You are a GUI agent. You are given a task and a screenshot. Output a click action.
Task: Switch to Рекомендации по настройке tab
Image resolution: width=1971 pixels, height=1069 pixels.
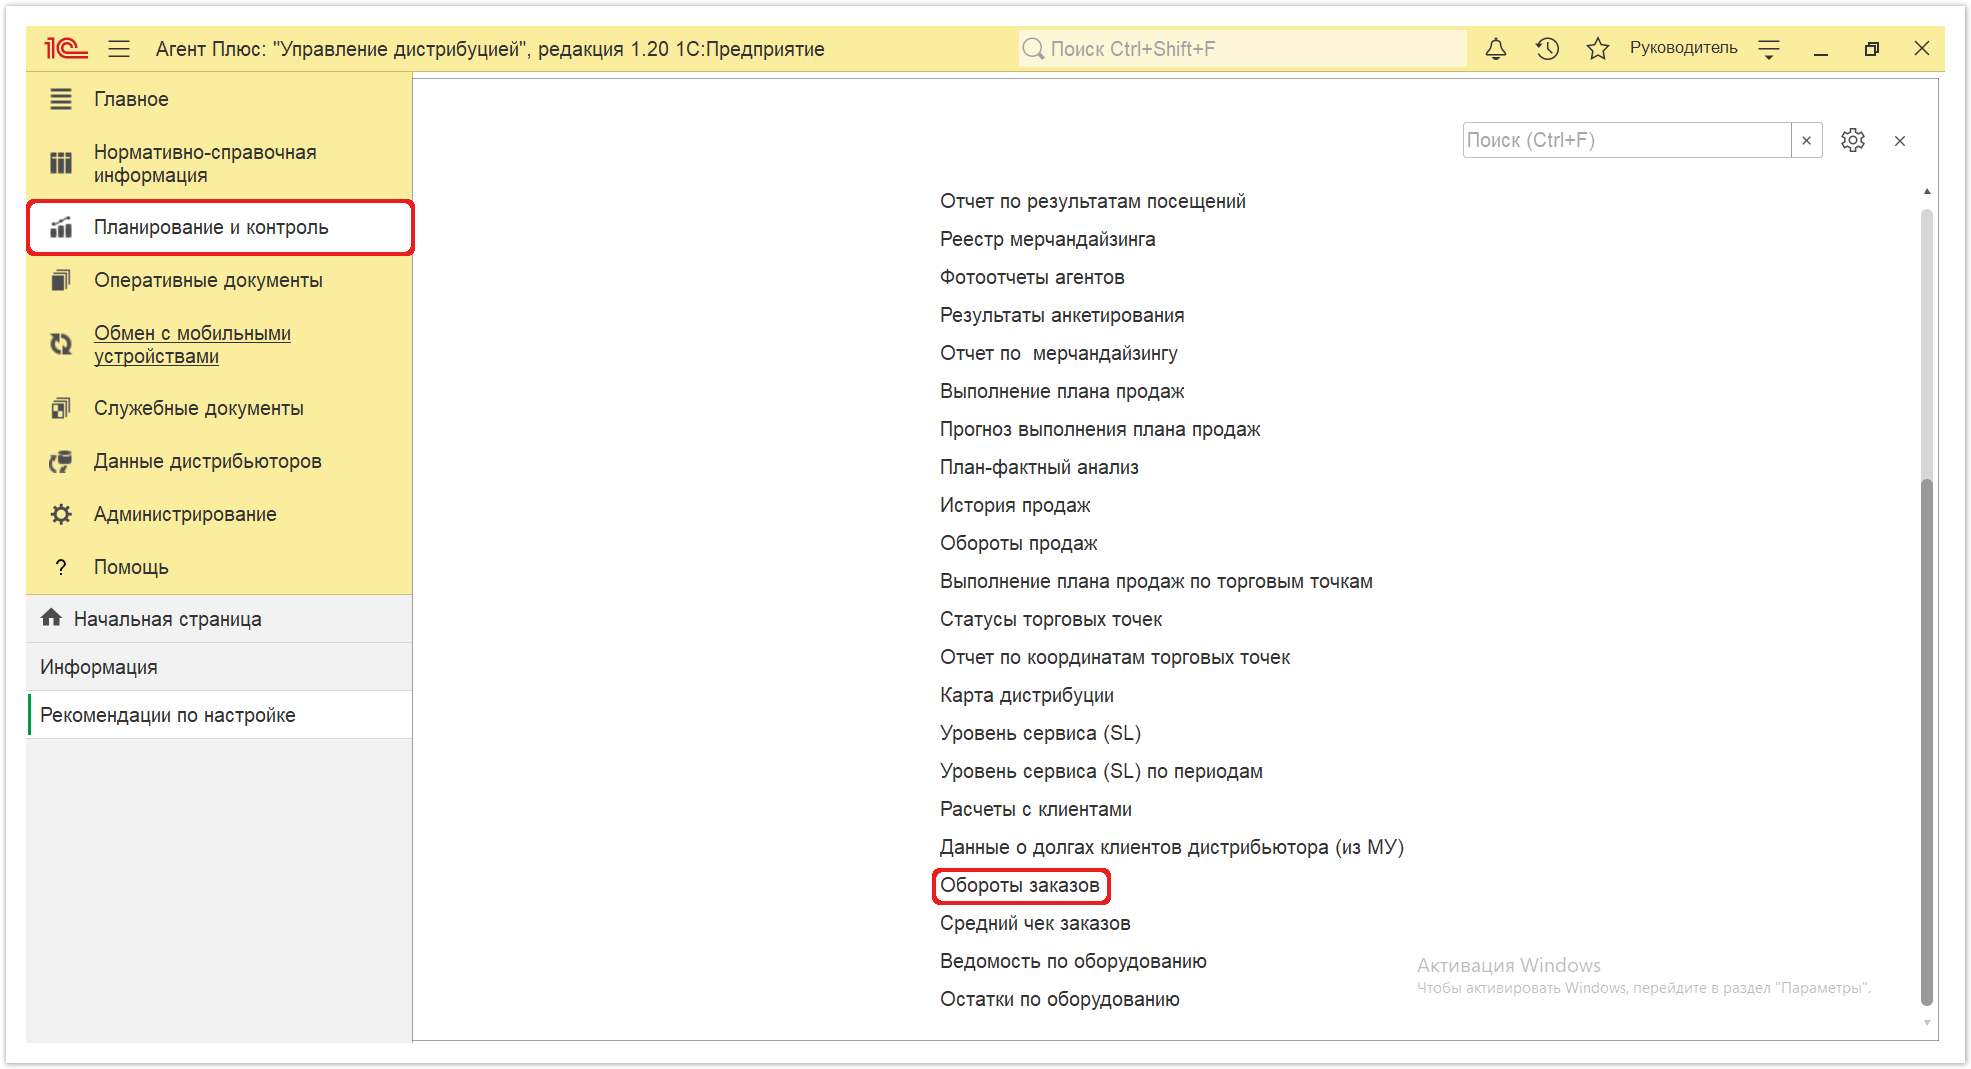pos(219,715)
